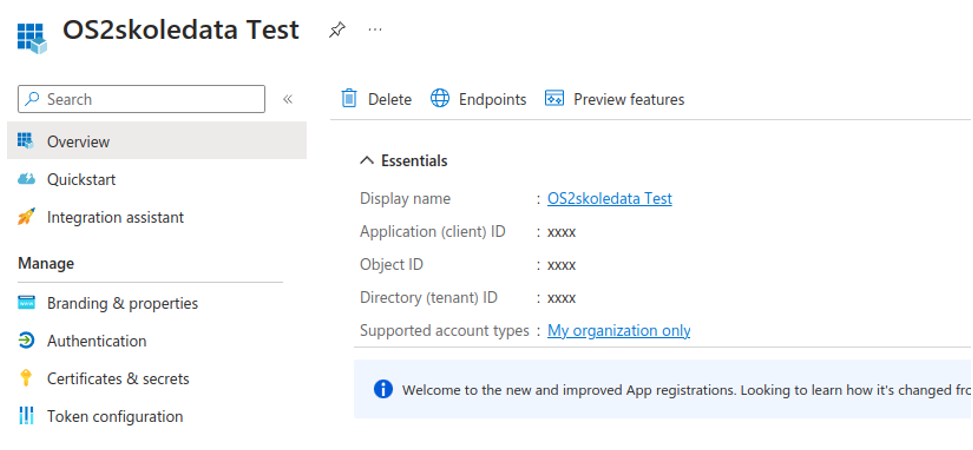Open the My organization only link
This screenshot has width=973, height=450.
coord(619,331)
